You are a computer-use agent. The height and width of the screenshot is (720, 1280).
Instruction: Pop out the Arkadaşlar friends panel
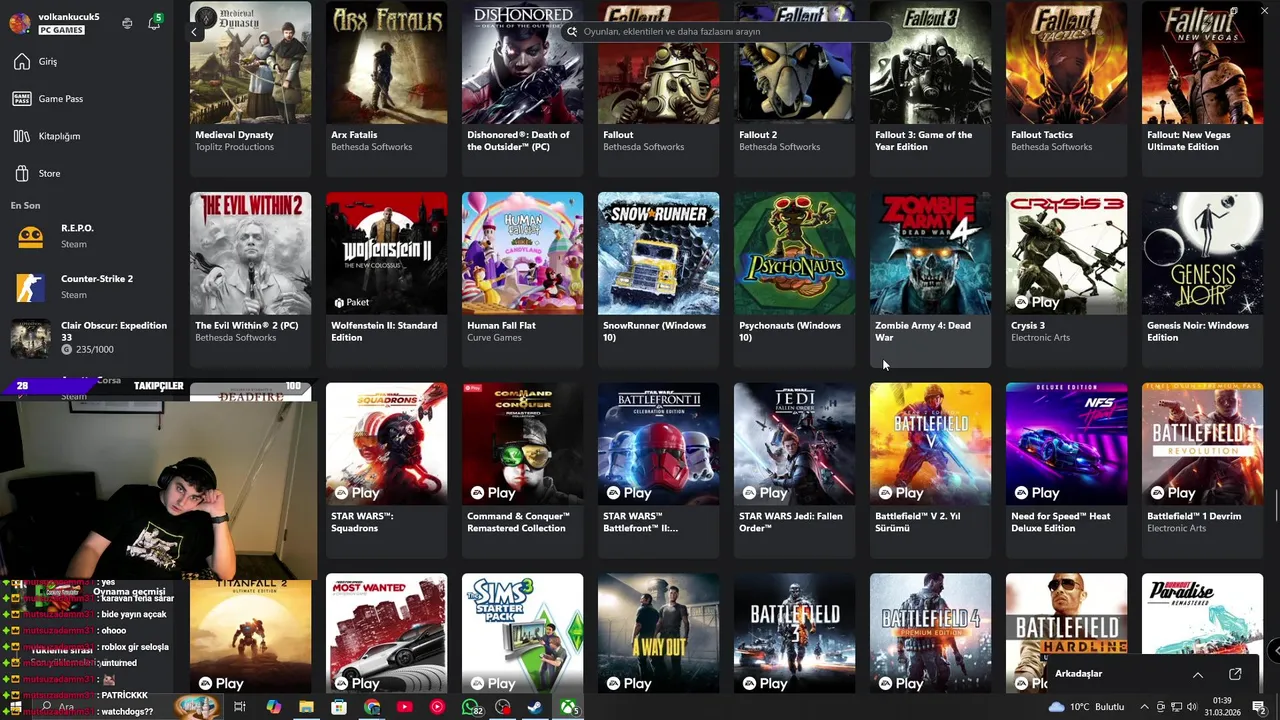(1235, 674)
